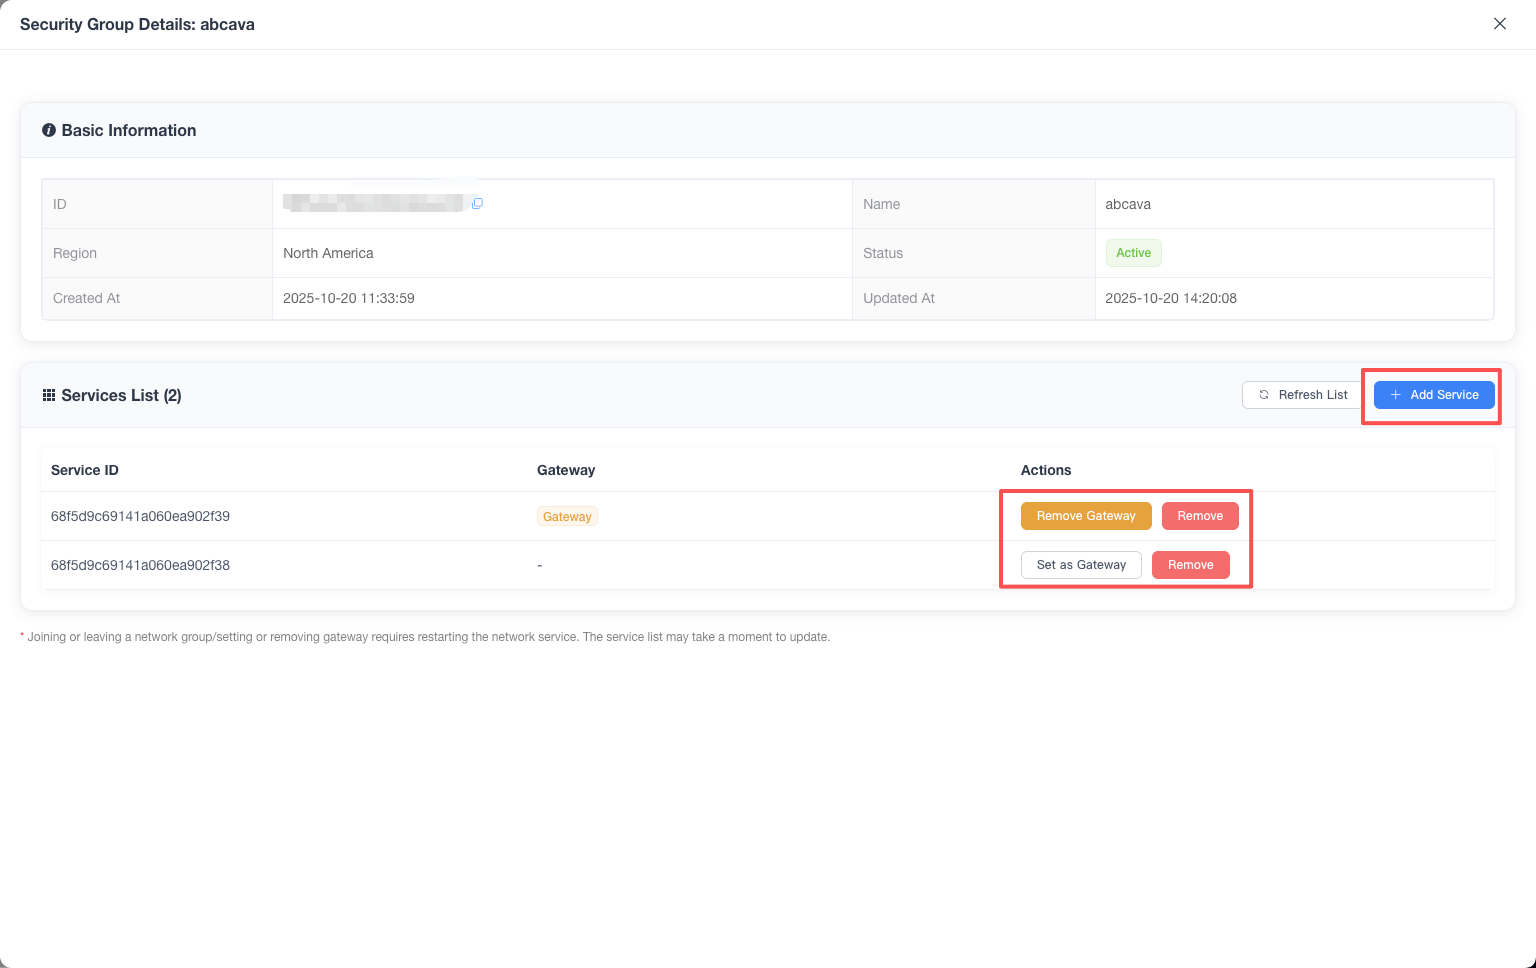Set service ending f38 as gateway
Screen dimensions: 1536x968
pos(1080,565)
